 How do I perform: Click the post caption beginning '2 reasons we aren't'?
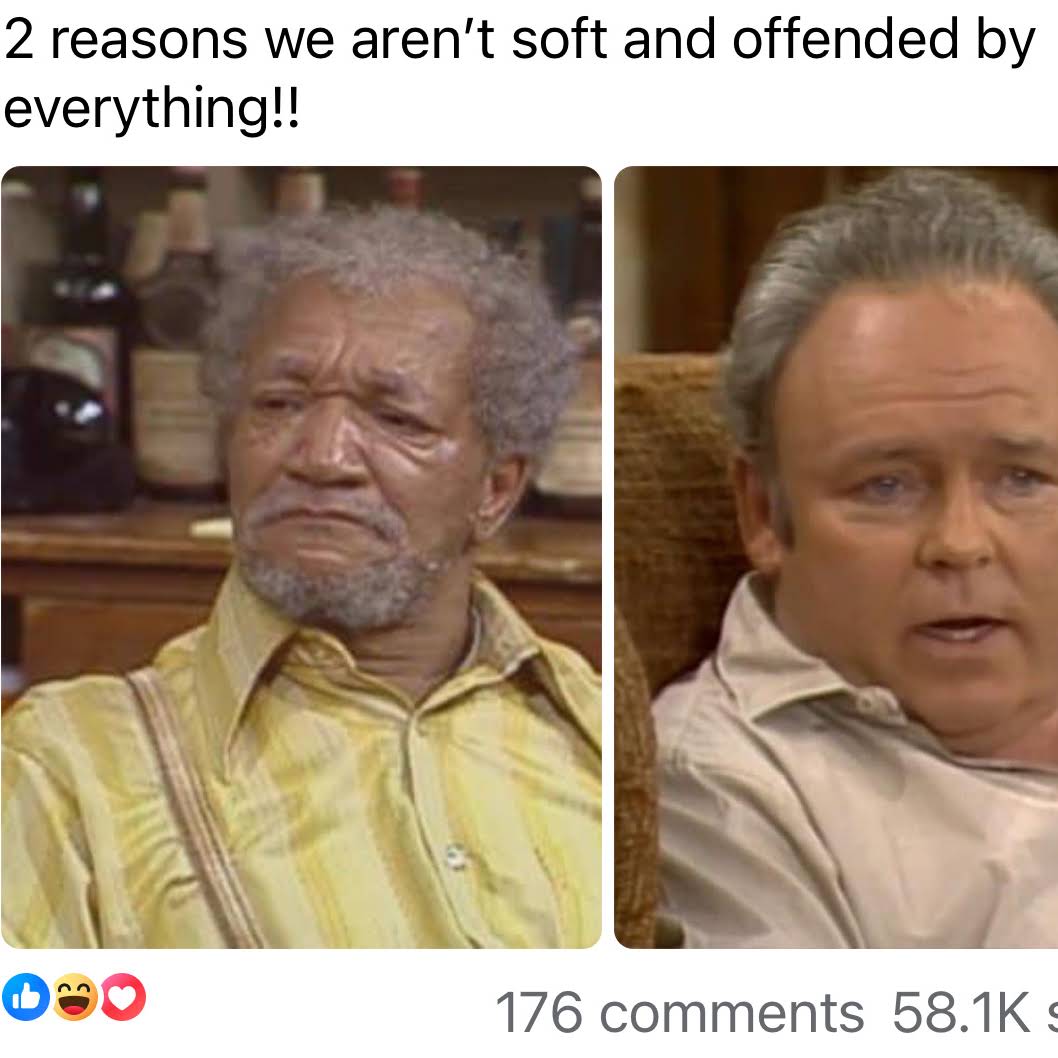(520, 73)
